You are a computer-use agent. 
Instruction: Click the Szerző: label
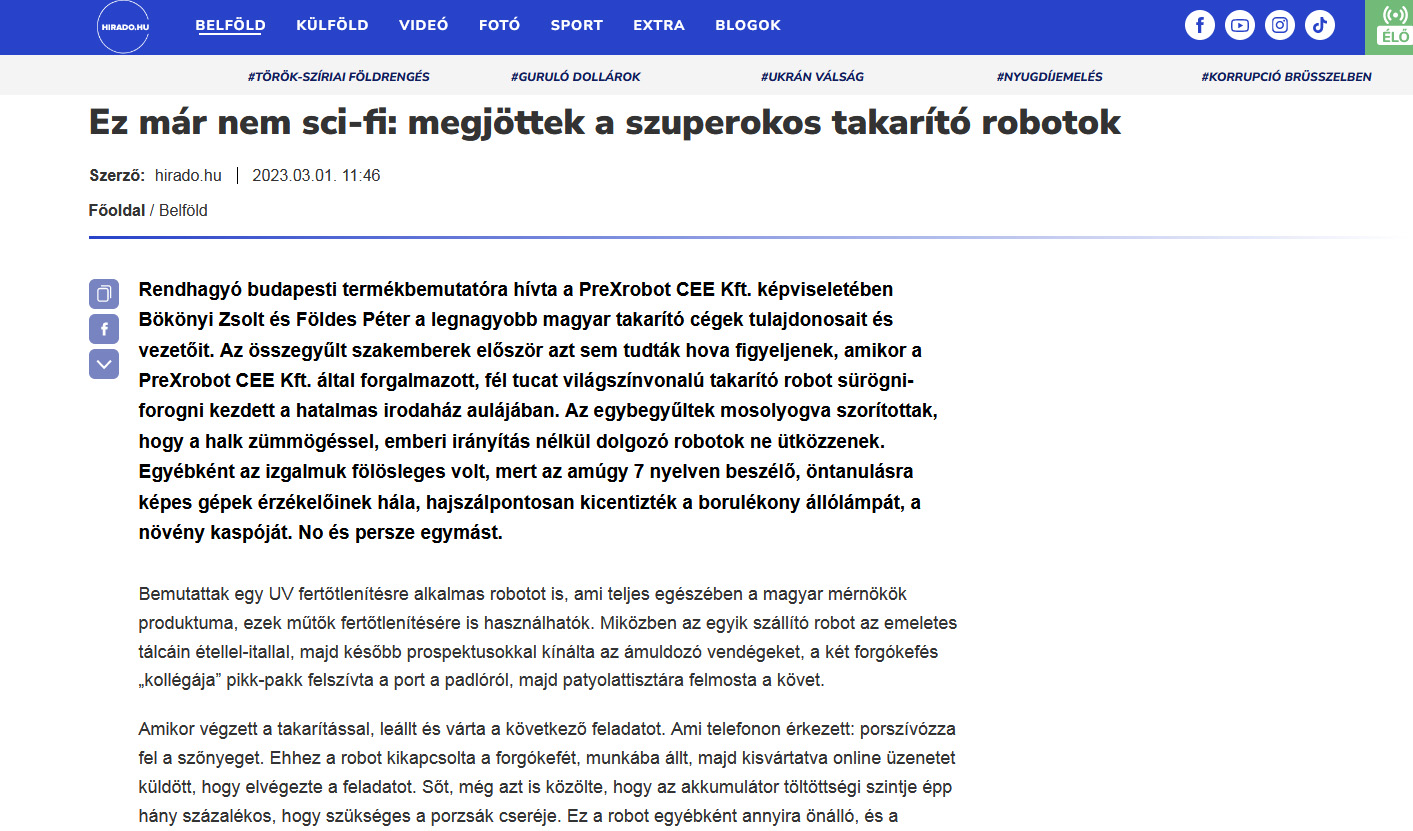pyautogui.click(x=117, y=175)
